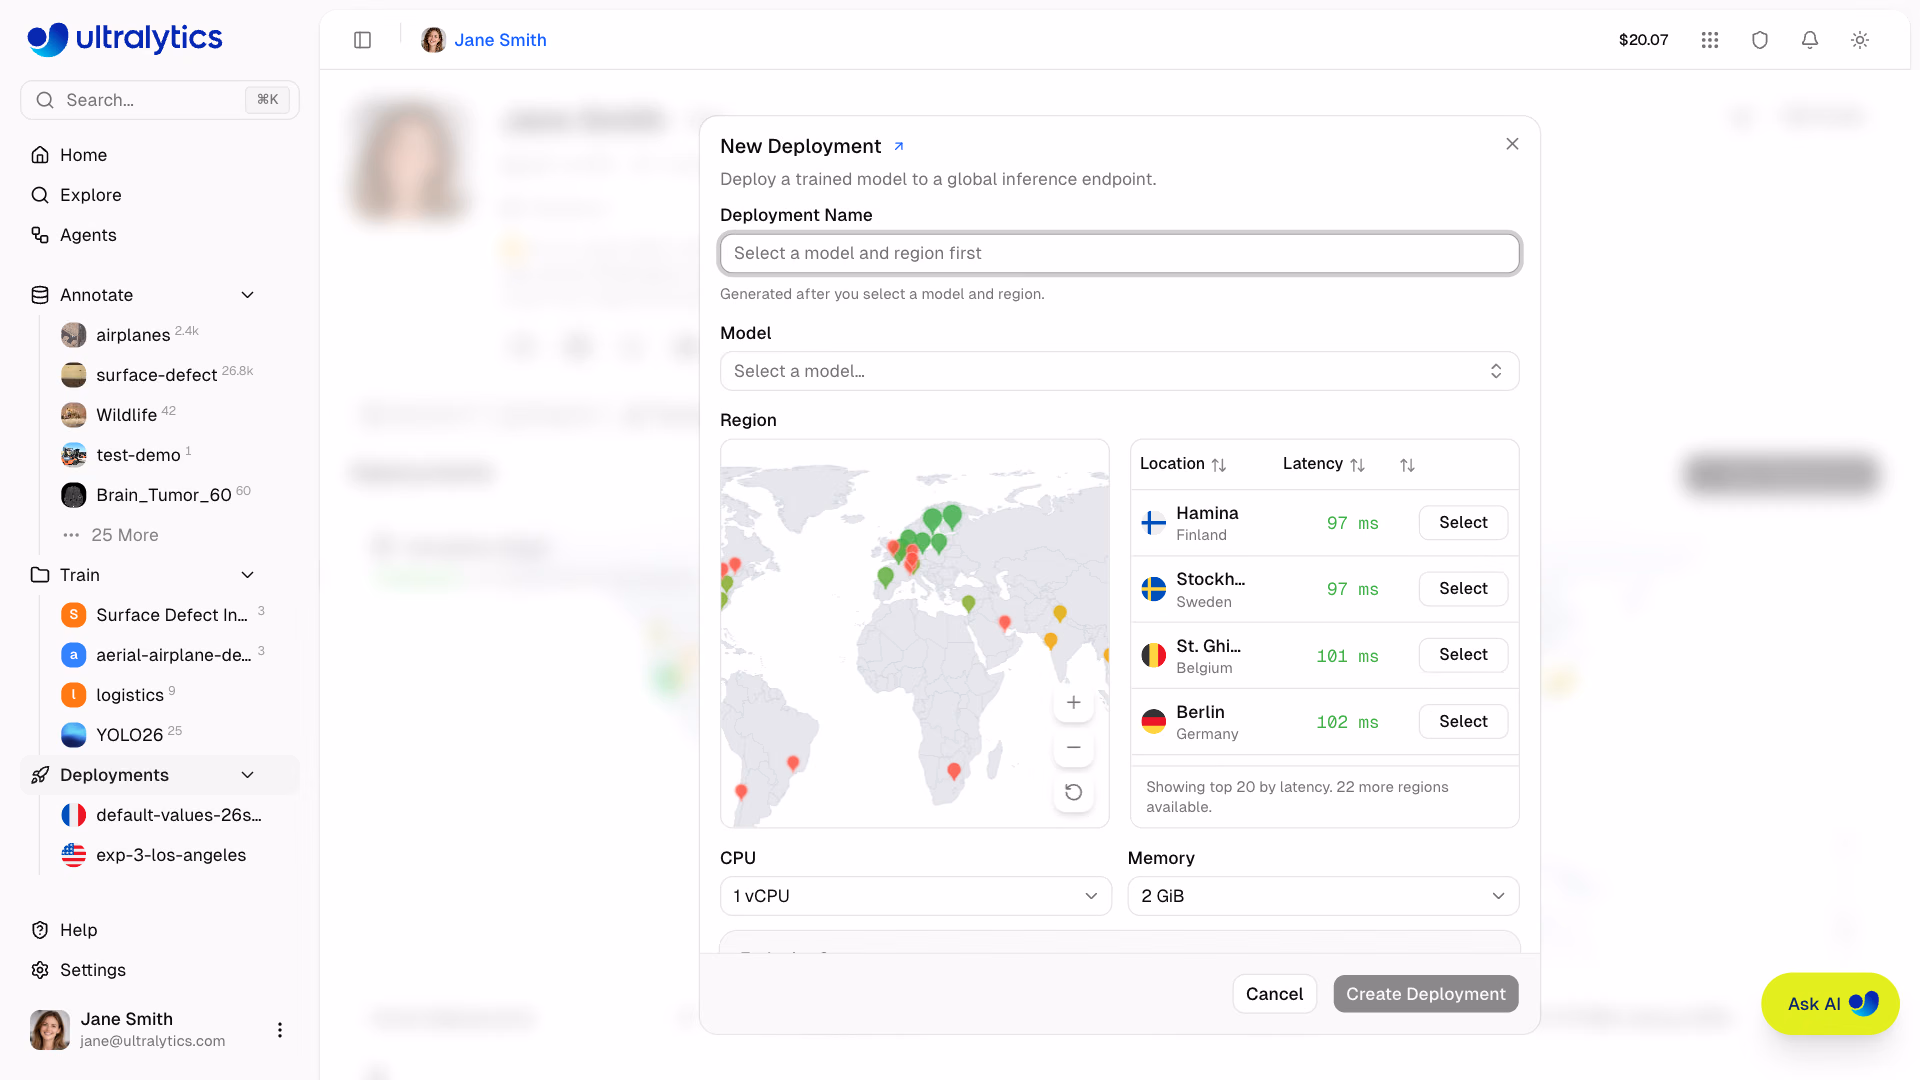The height and width of the screenshot is (1080, 1920).
Task: Toggle light theme sun icon
Action: pyautogui.click(x=1860, y=40)
